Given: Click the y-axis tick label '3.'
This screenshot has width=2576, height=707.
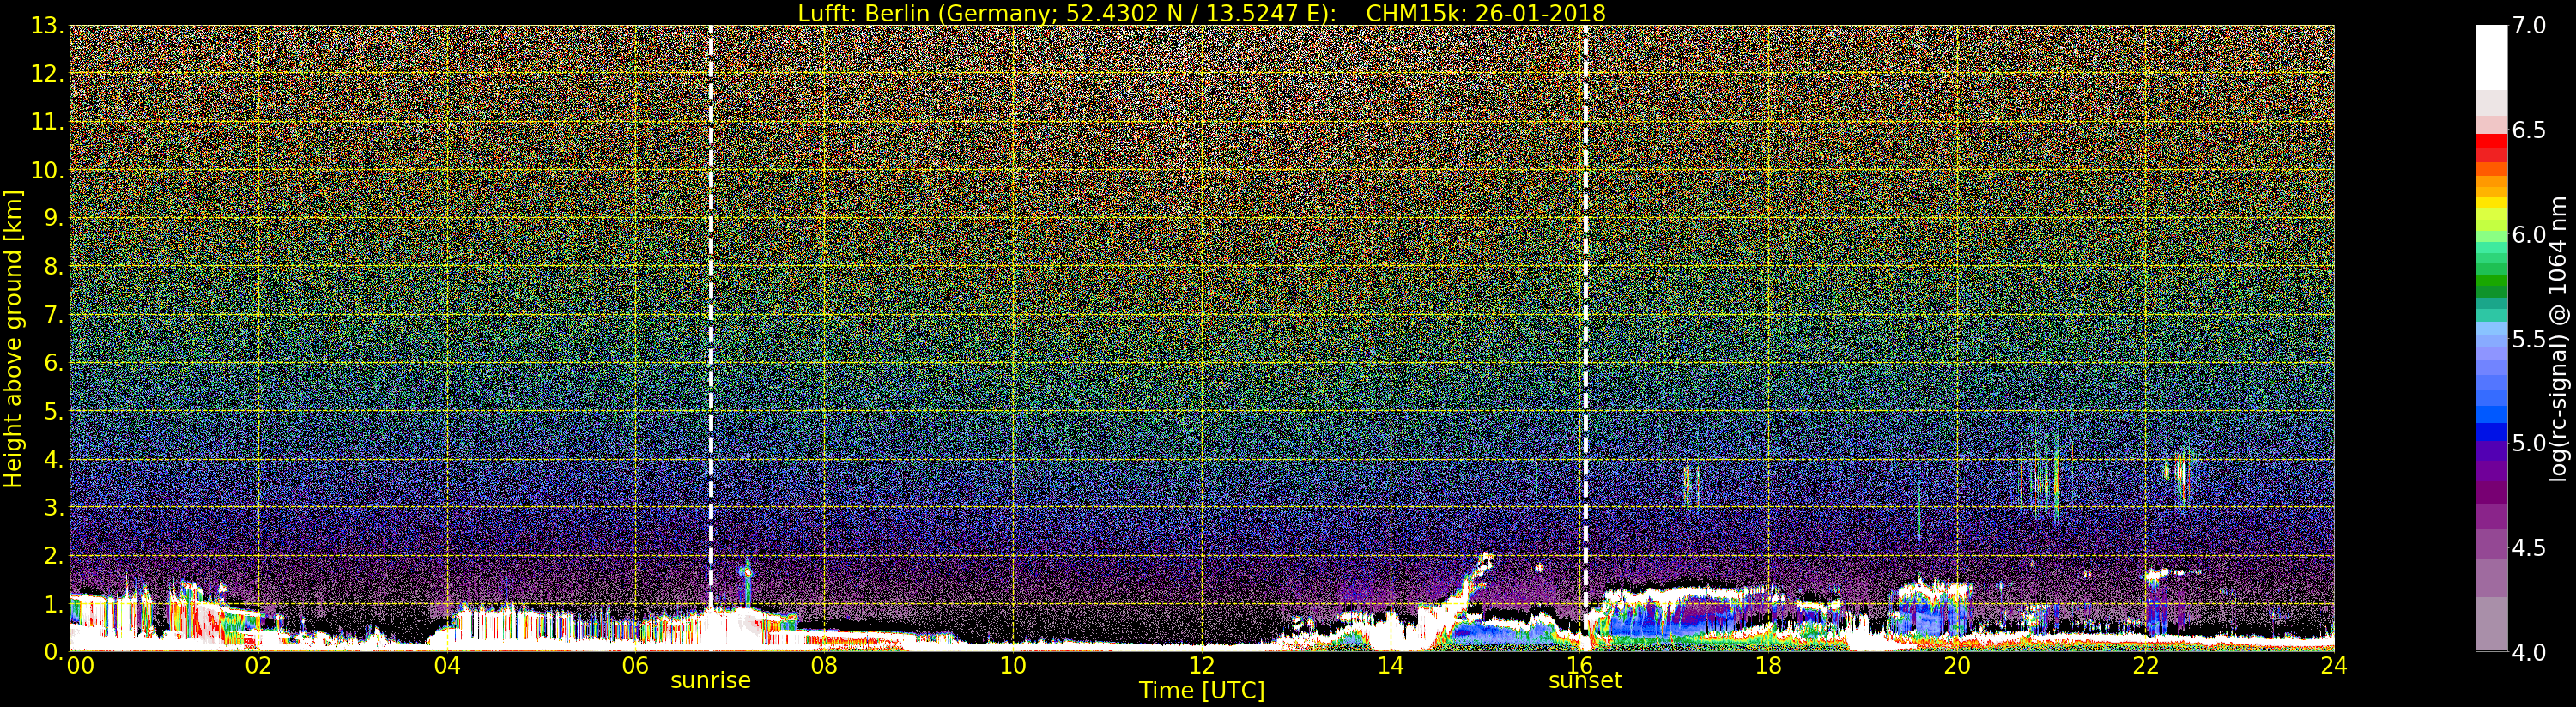Looking at the screenshot, I should click(x=53, y=507).
